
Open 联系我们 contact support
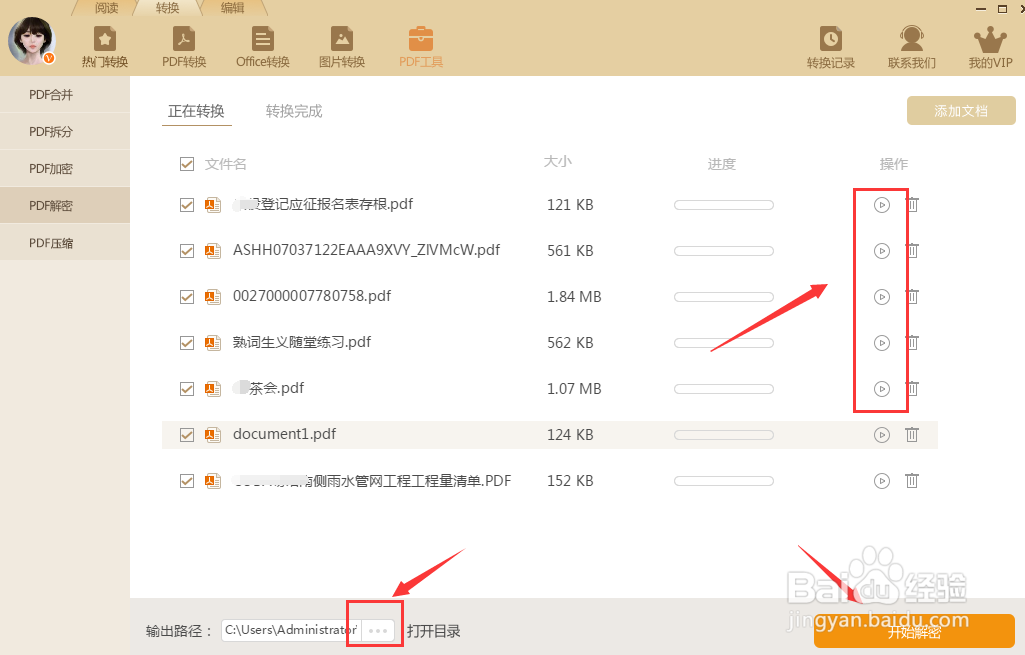(x=910, y=45)
